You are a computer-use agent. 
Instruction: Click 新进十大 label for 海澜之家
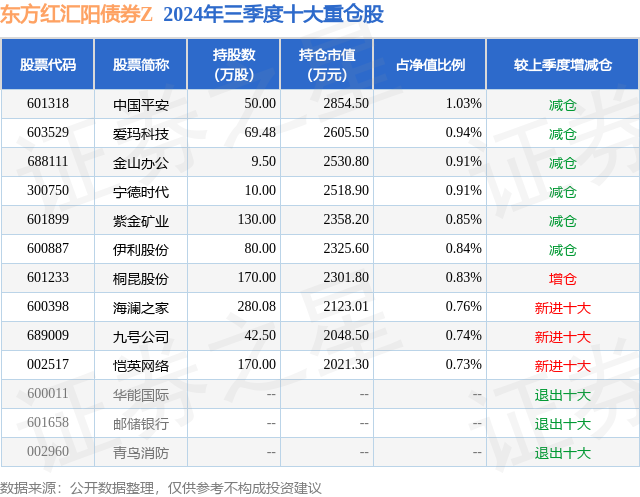click(563, 308)
